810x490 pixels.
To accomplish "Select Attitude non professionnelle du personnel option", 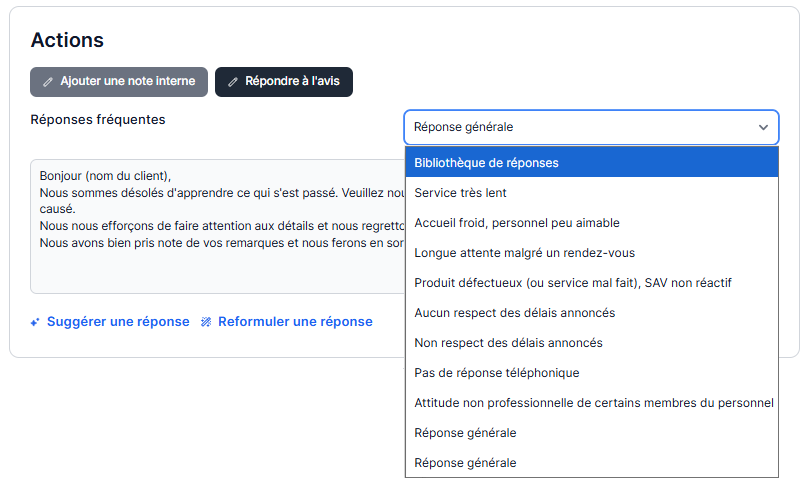I will pyautogui.click(x=591, y=402).
